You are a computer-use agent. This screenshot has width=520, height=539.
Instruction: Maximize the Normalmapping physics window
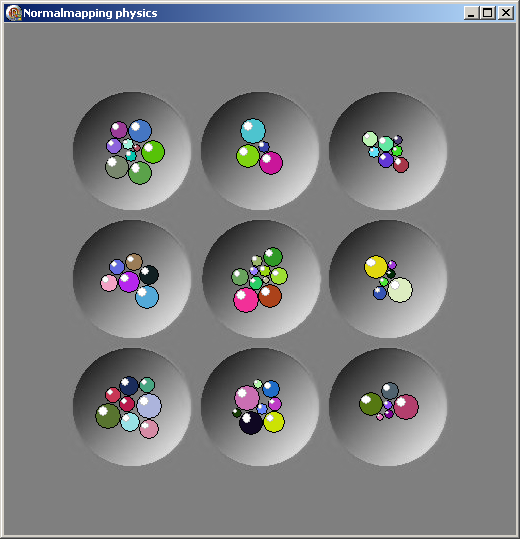tap(487, 13)
